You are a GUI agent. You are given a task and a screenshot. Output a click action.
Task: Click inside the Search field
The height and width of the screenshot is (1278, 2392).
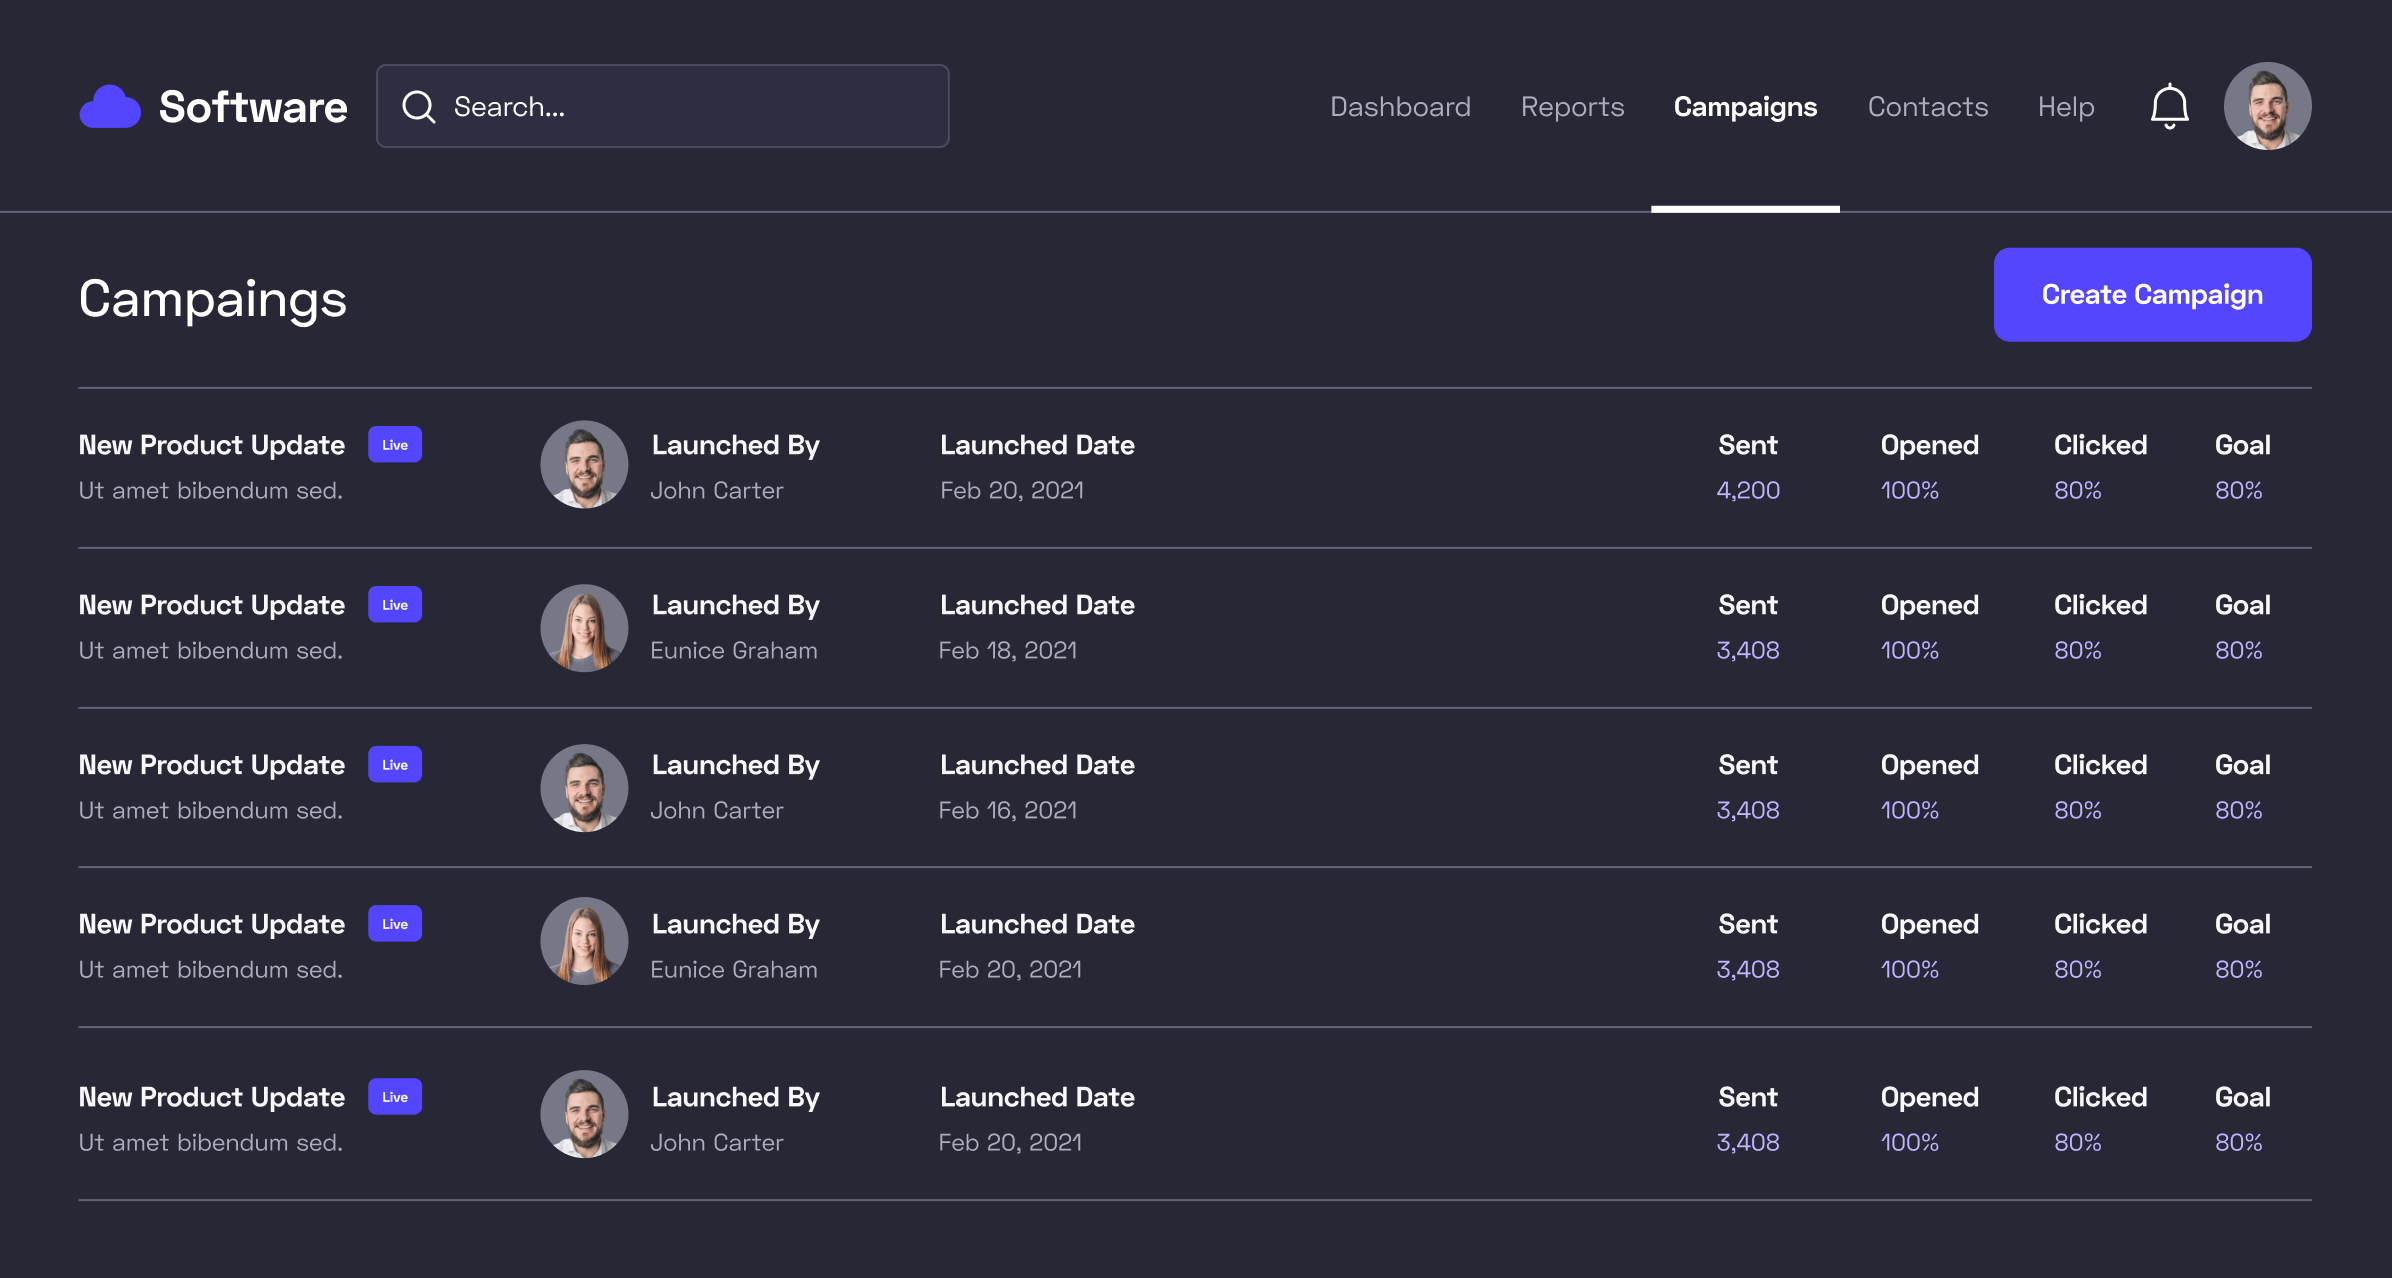point(662,106)
